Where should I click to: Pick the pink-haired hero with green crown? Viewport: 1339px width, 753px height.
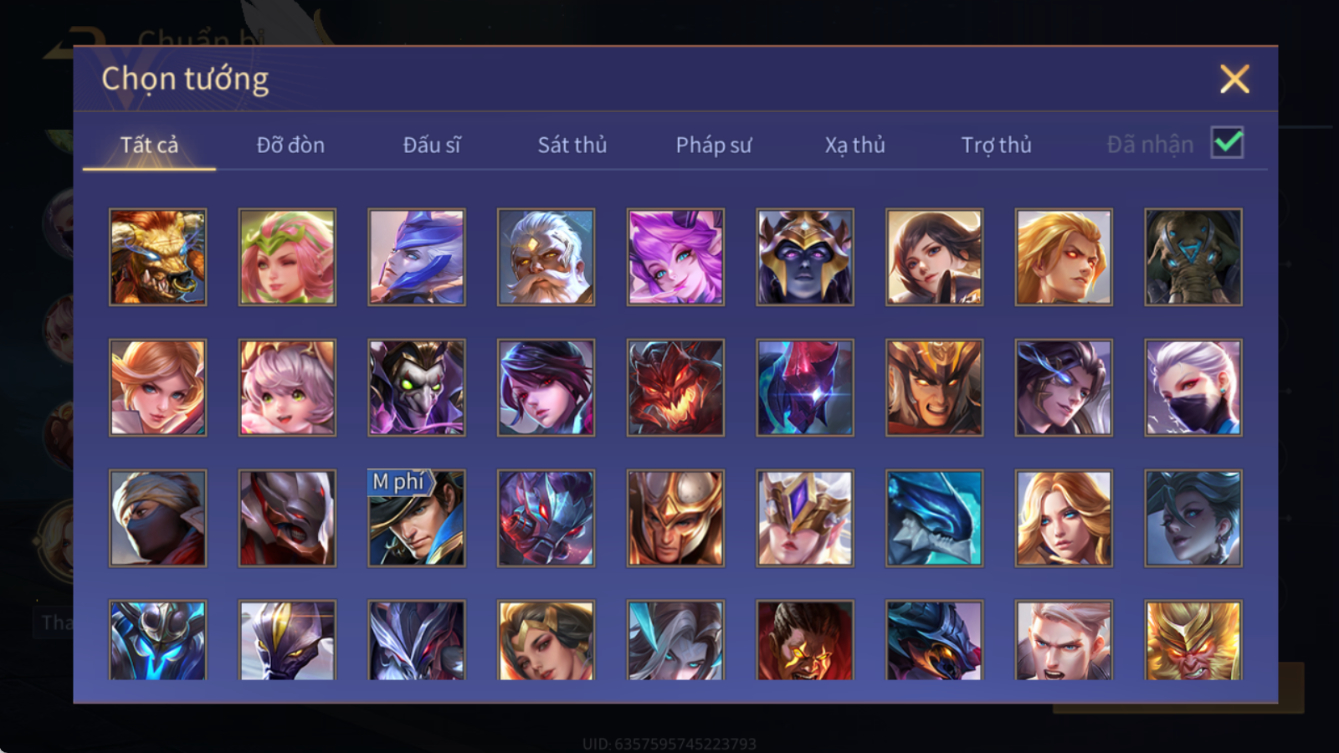[x=287, y=257]
